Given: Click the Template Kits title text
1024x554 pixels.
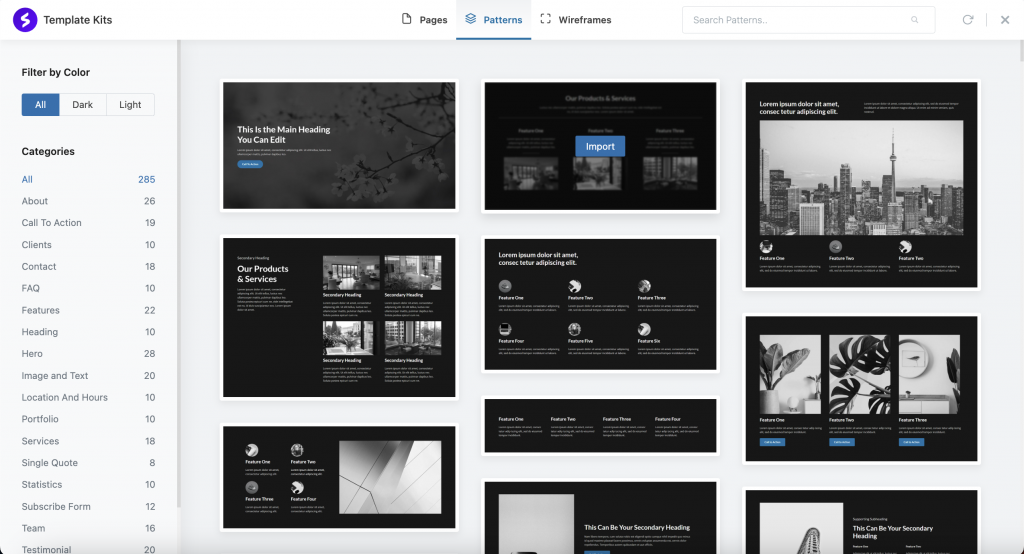Looking at the screenshot, I should click(x=78, y=20).
